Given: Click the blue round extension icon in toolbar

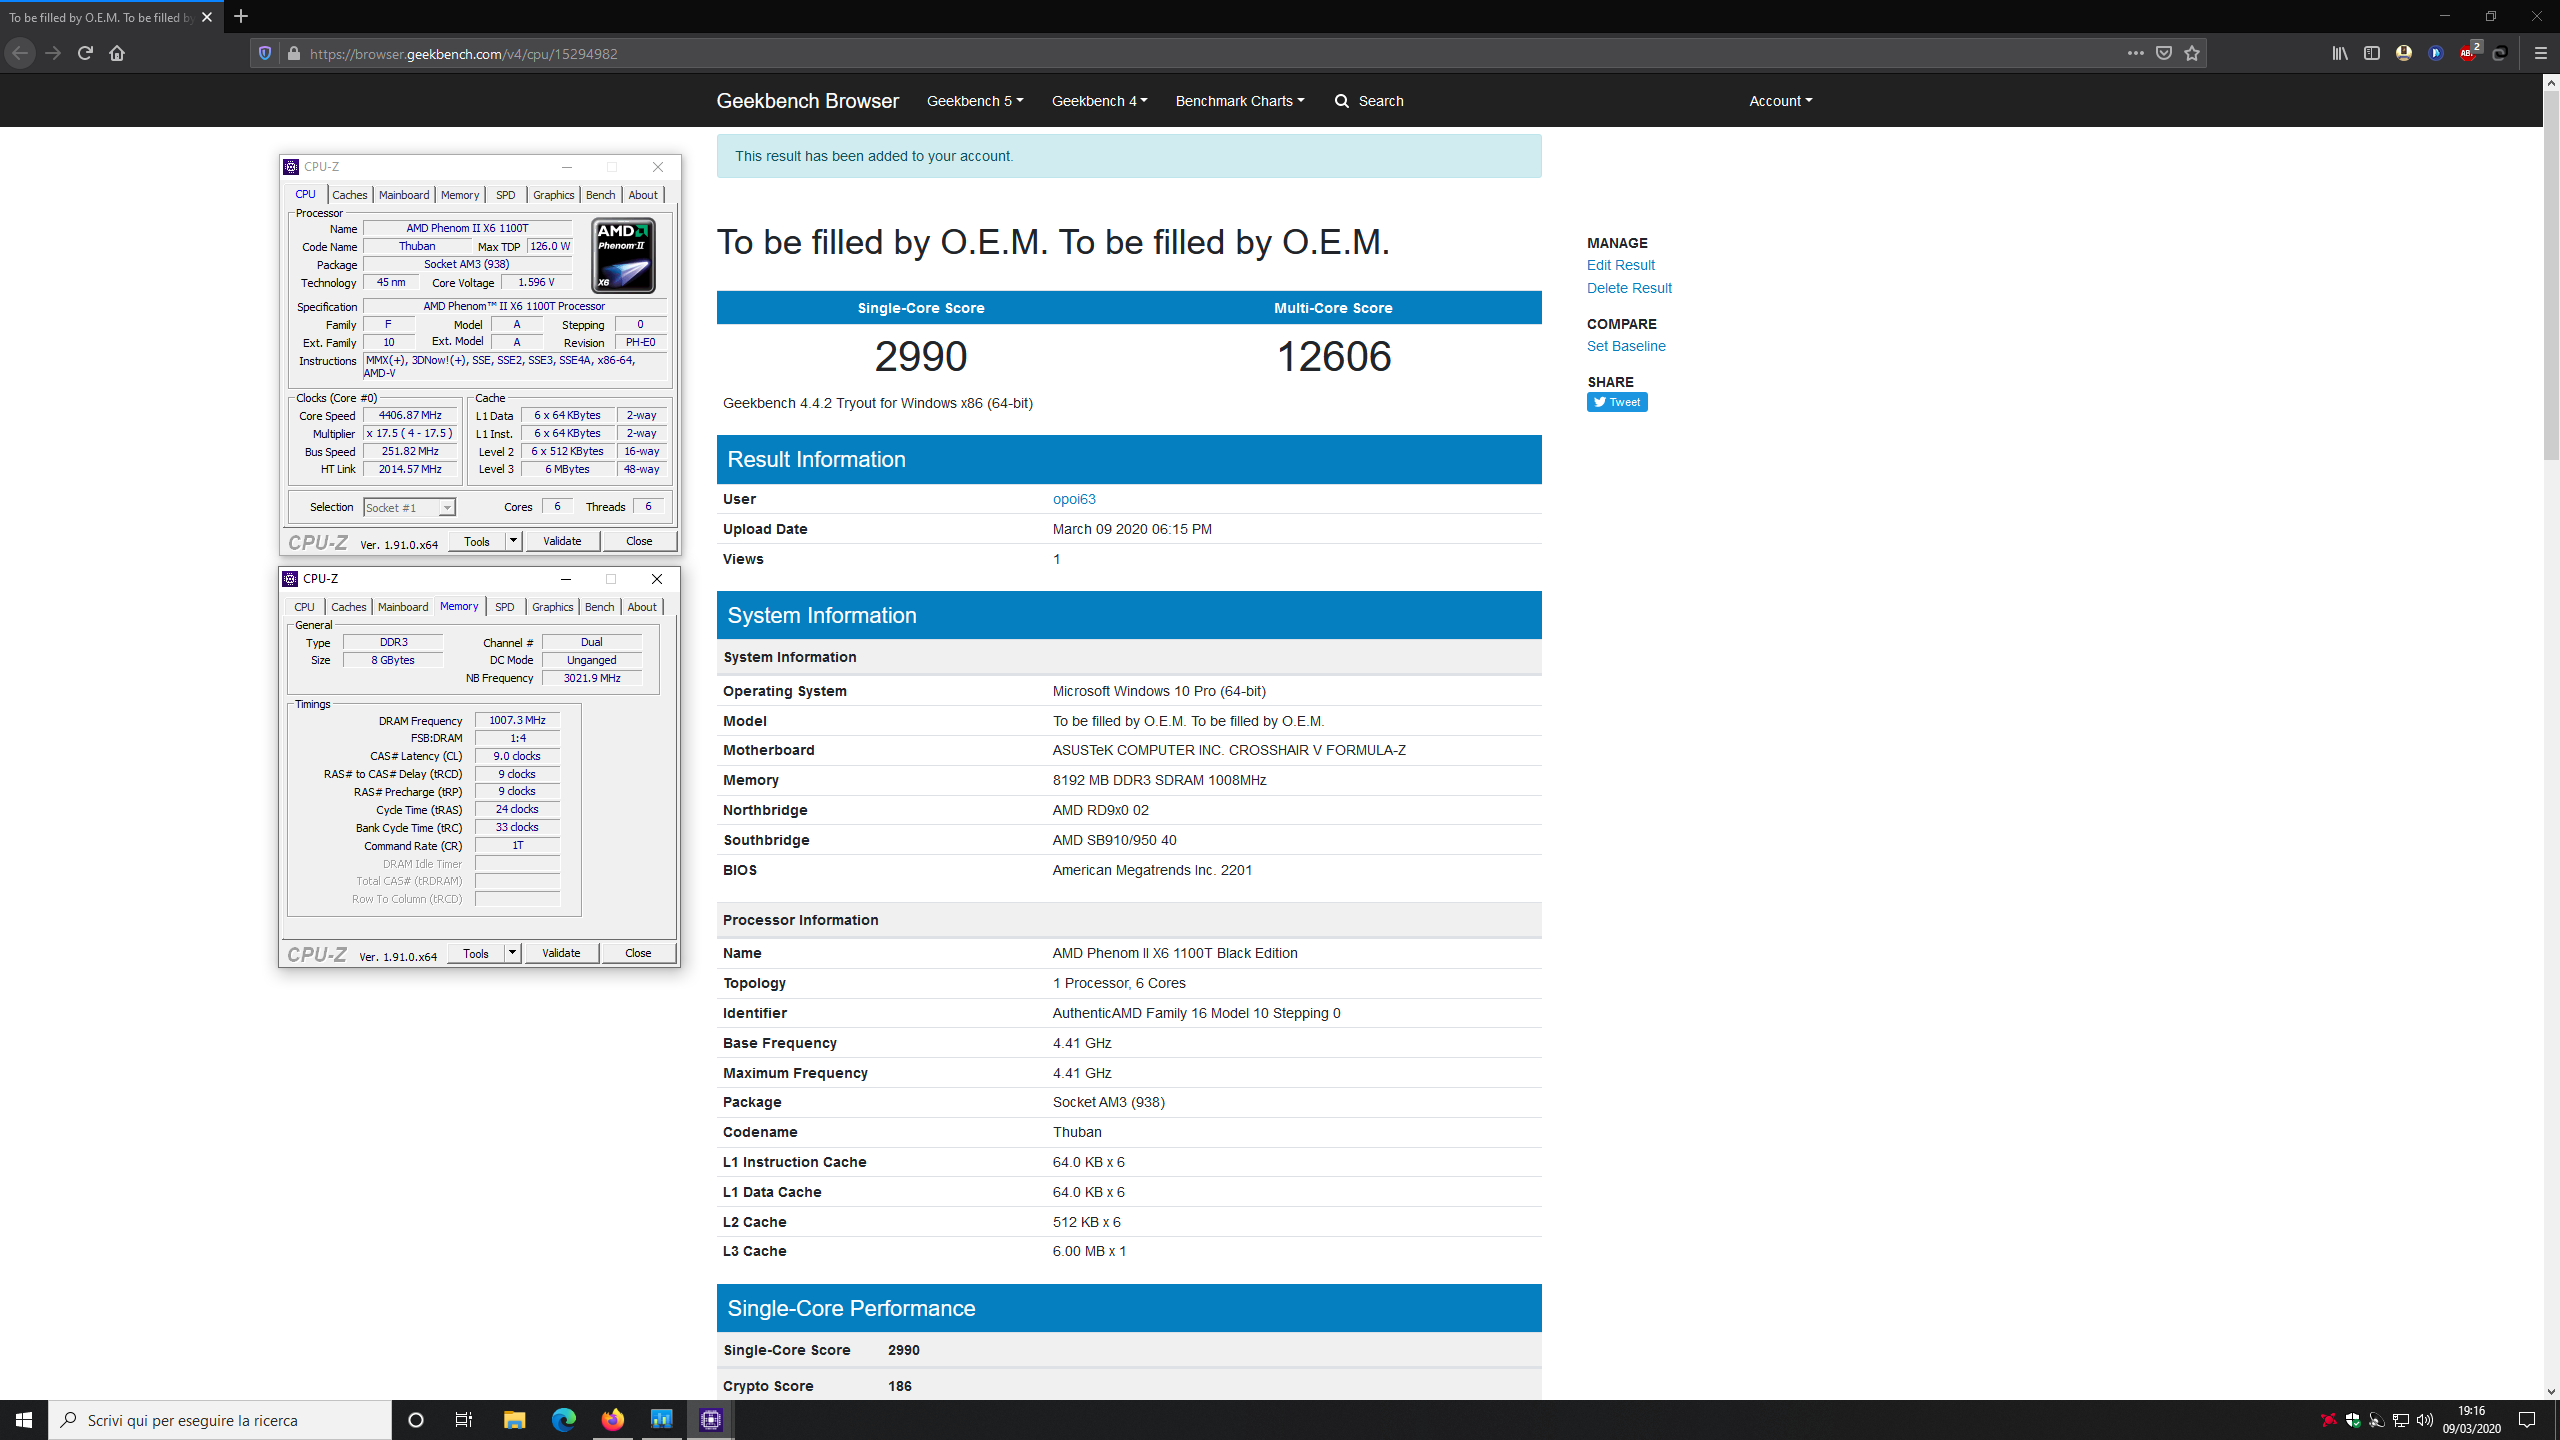Looking at the screenshot, I should [2436, 53].
